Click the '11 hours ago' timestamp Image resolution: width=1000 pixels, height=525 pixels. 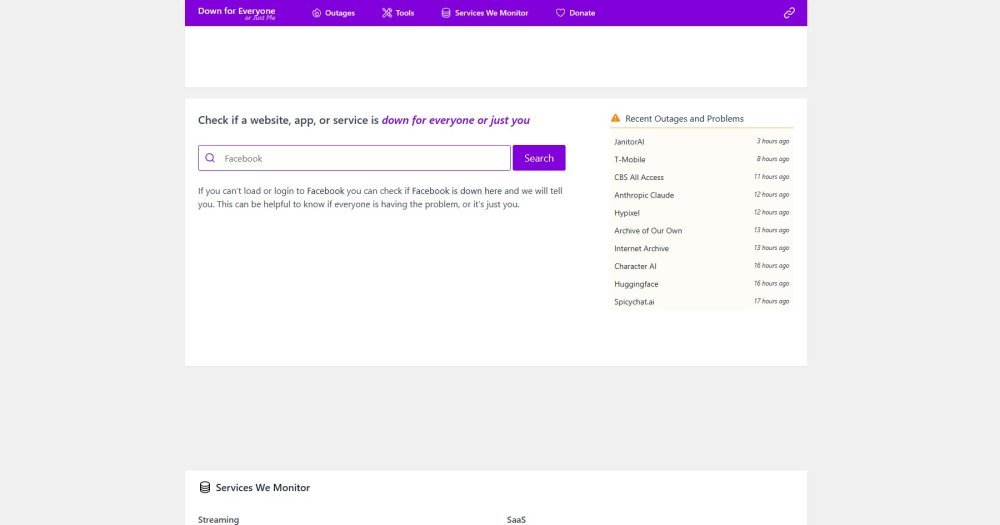point(772,177)
